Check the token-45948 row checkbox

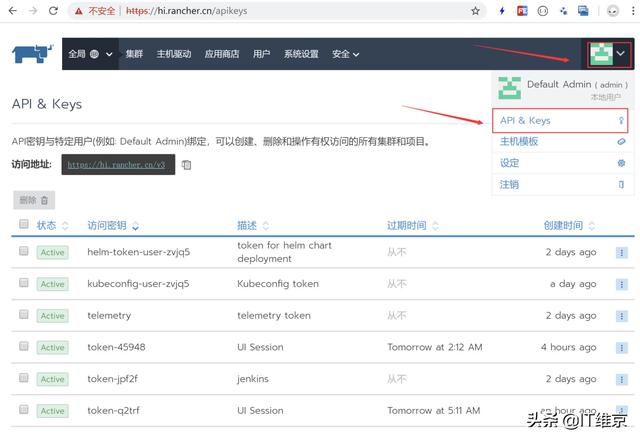click(x=24, y=346)
